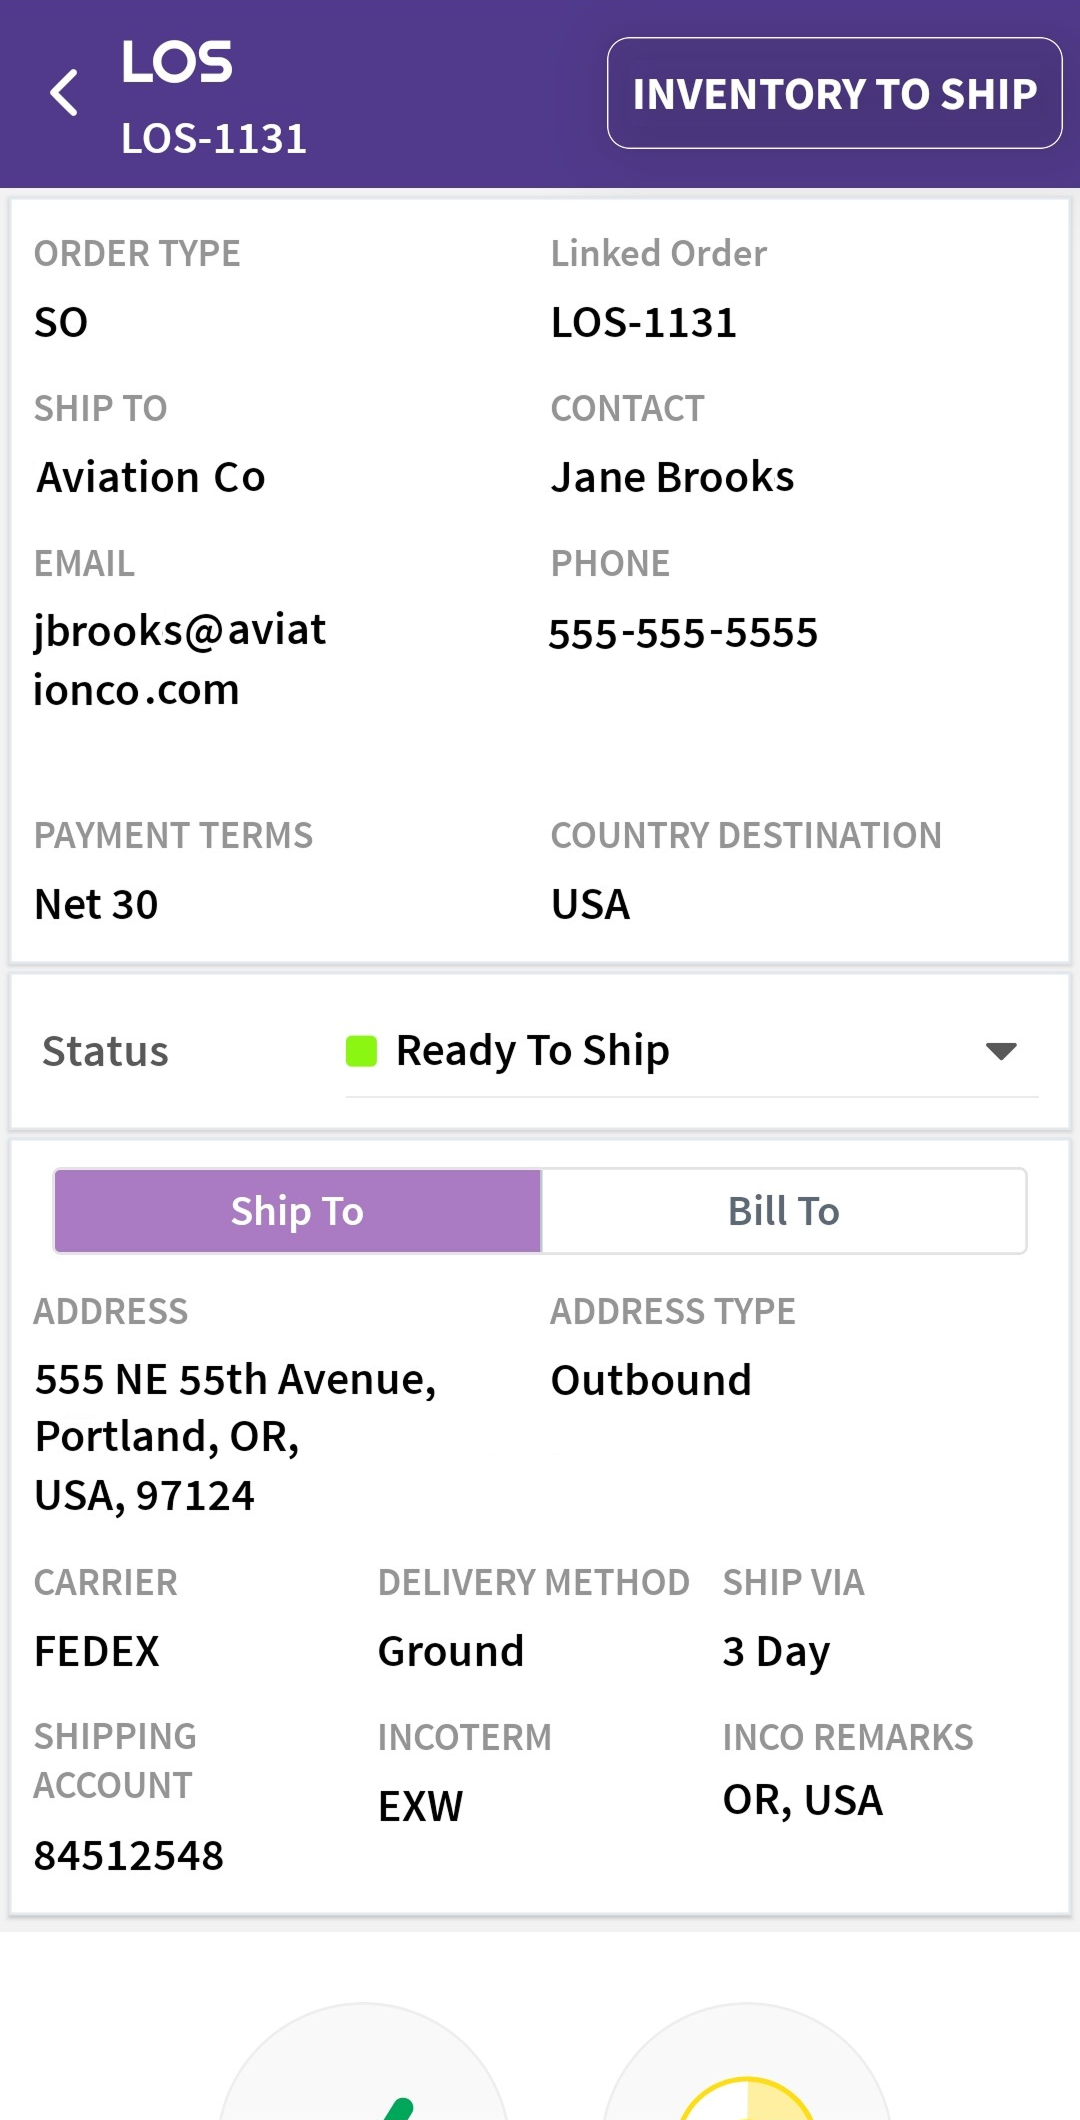Tap the EXW incoterm value

[x=421, y=1806]
